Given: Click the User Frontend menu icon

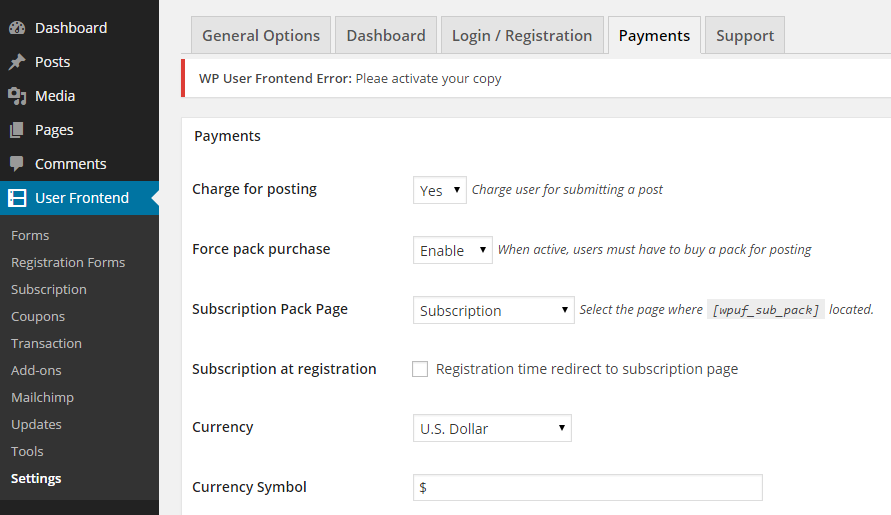Looking at the screenshot, I should click(17, 198).
